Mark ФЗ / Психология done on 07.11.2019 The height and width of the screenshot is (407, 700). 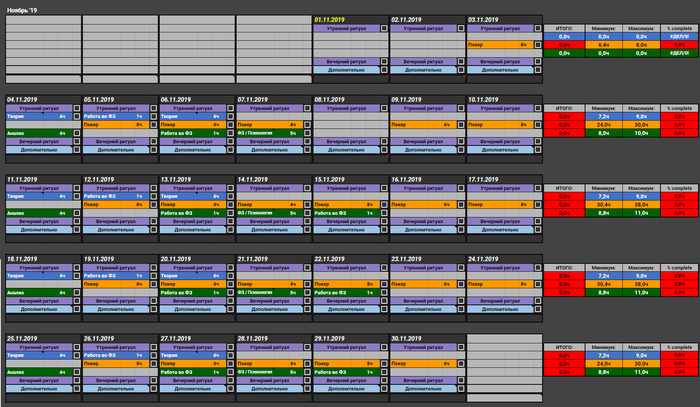pyautogui.click(x=307, y=133)
